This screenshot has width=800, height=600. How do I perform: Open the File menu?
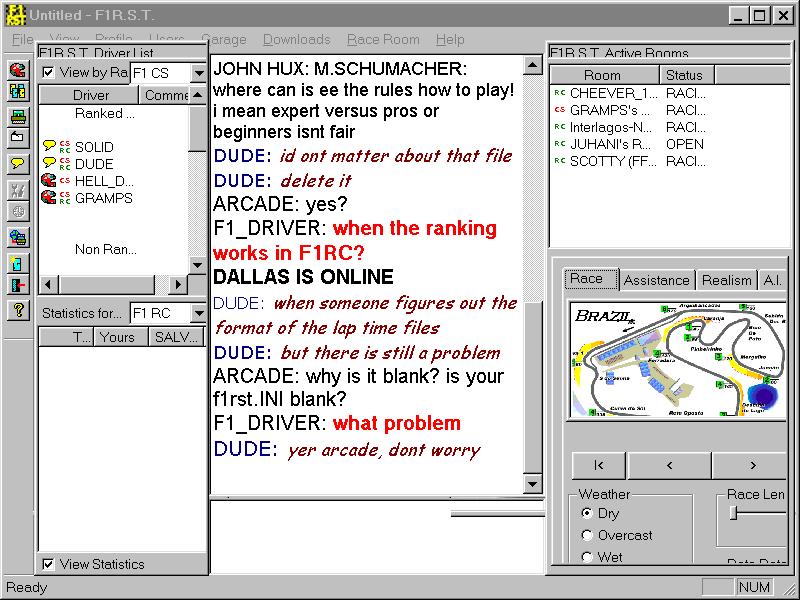22,39
